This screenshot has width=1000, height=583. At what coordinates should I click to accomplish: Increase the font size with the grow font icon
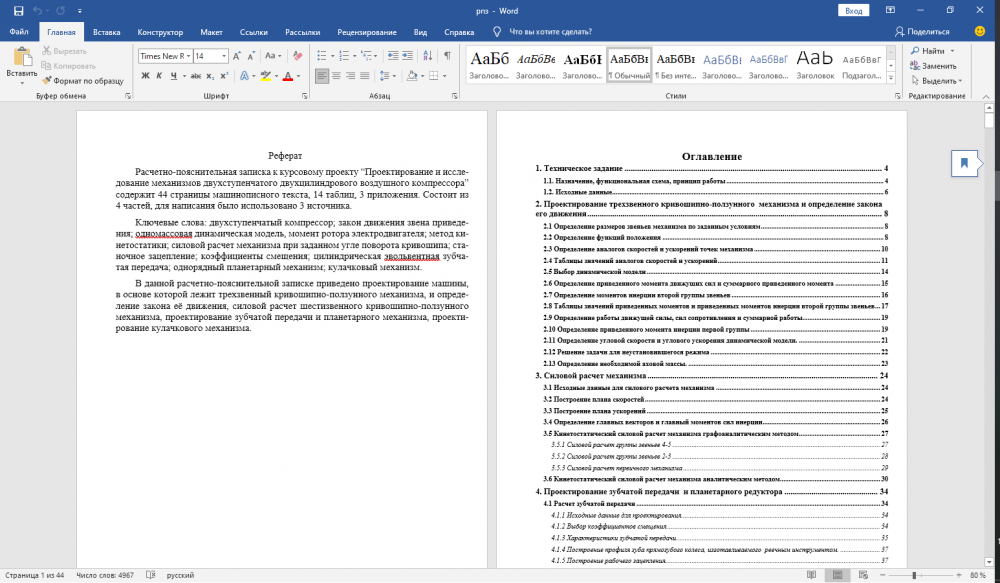[x=237, y=56]
